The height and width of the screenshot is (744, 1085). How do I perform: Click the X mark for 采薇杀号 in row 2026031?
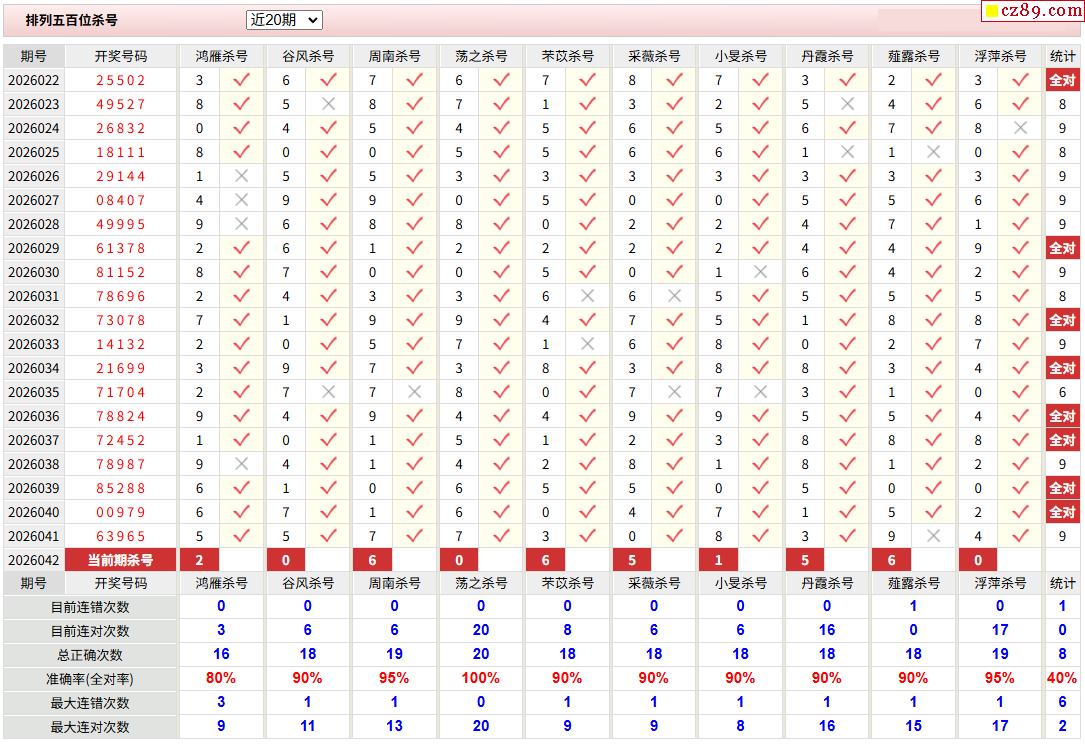[x=674, y=296]
